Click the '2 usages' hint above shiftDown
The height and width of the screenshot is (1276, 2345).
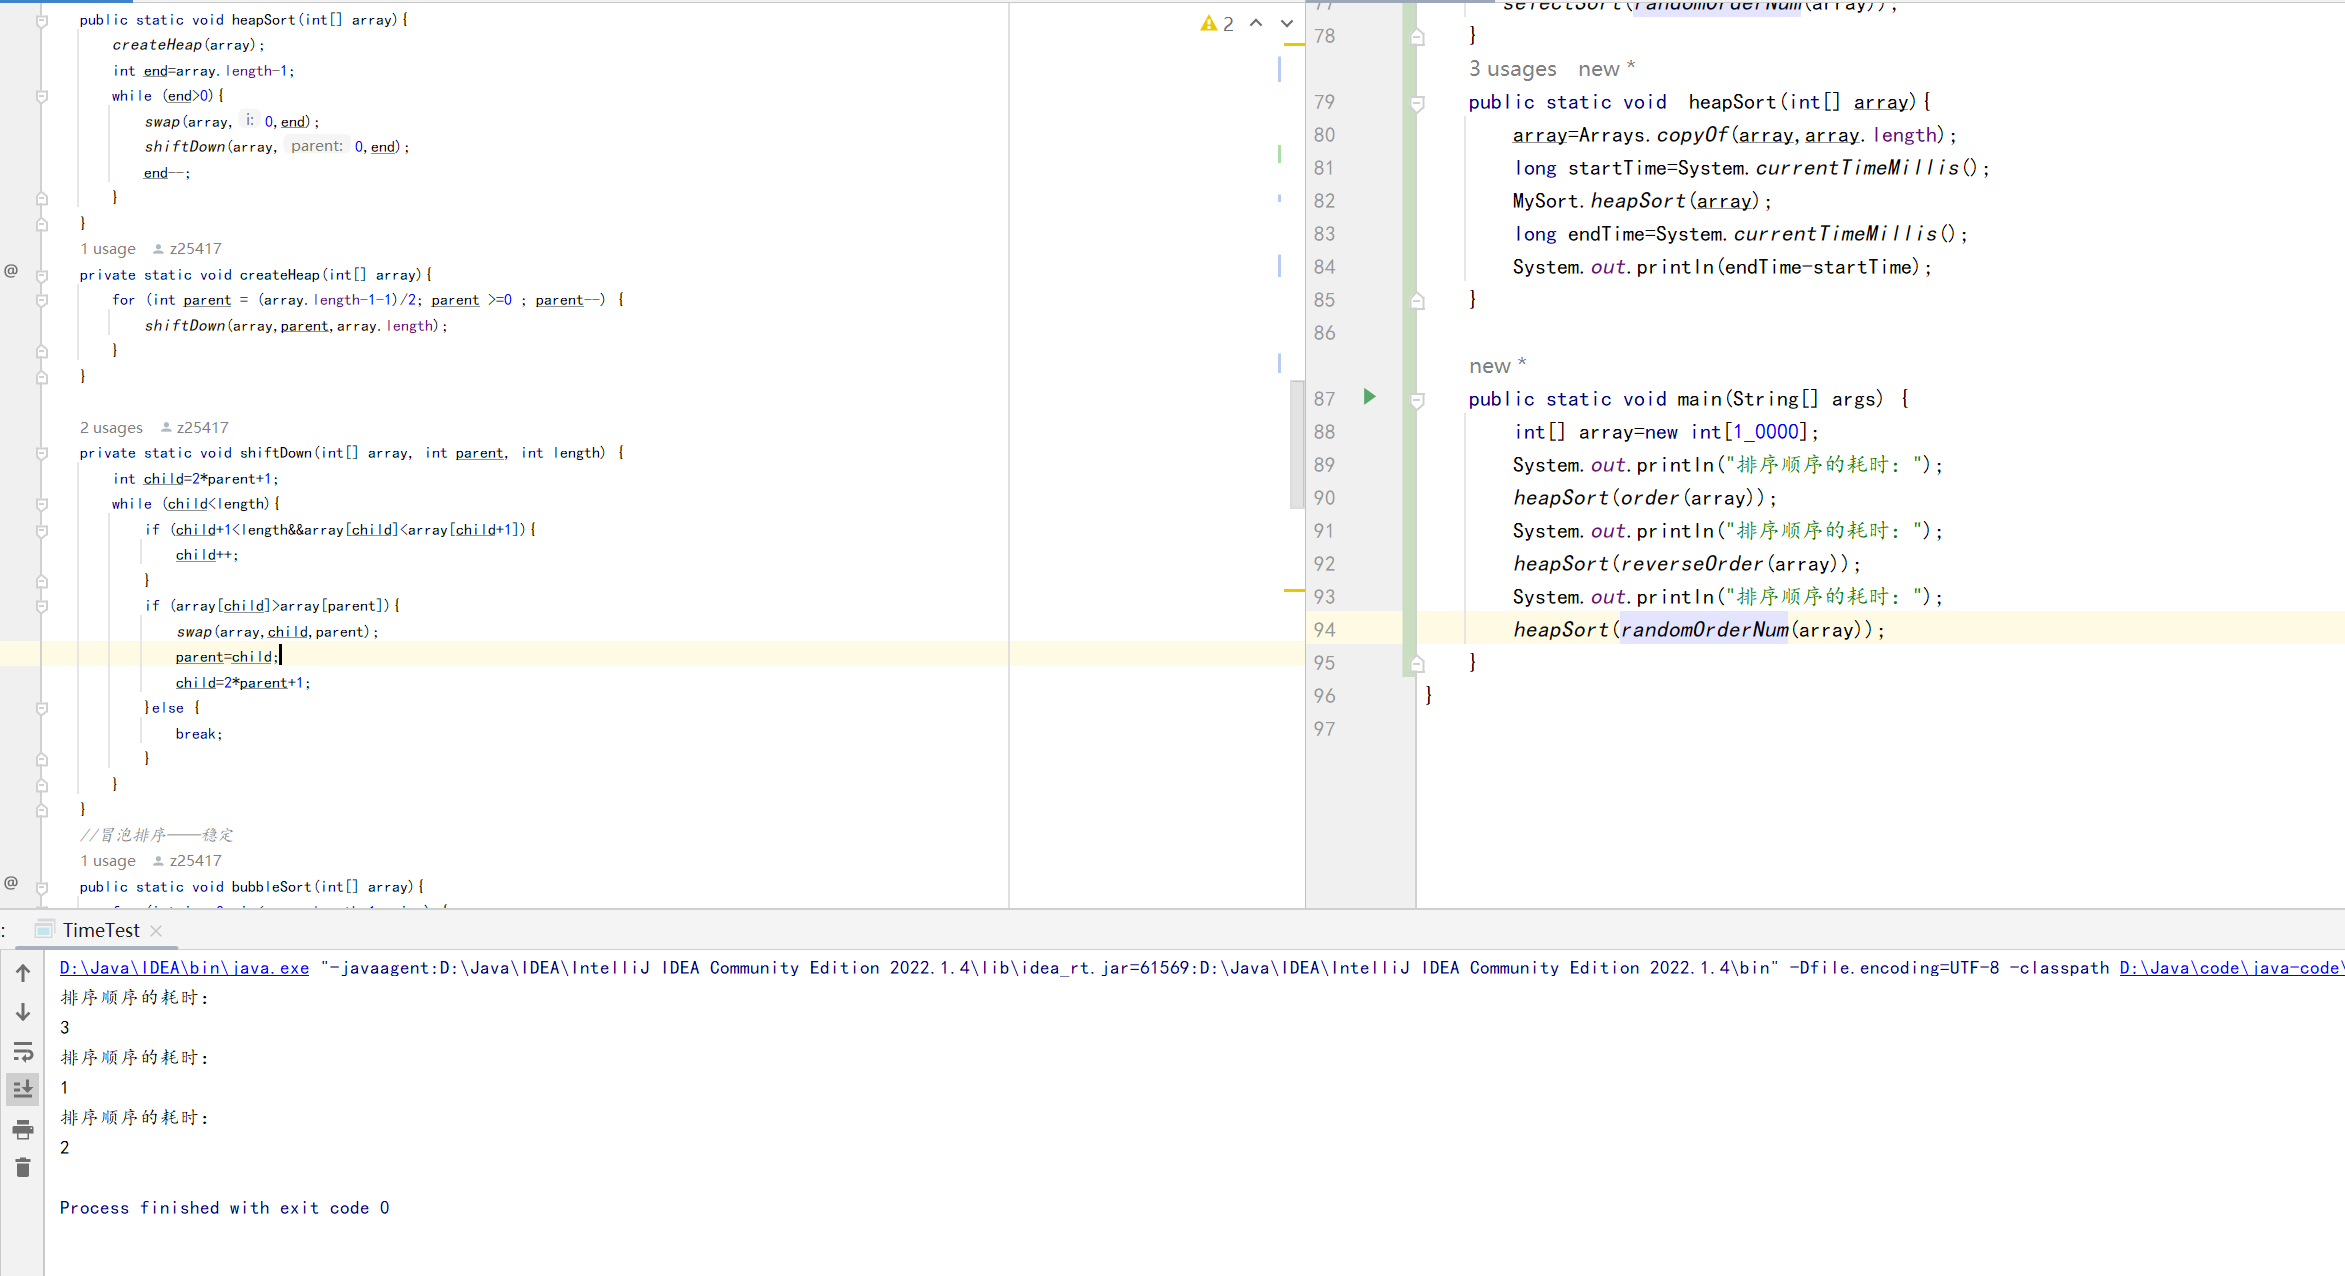pyautogui.click(x=111, y=427)
